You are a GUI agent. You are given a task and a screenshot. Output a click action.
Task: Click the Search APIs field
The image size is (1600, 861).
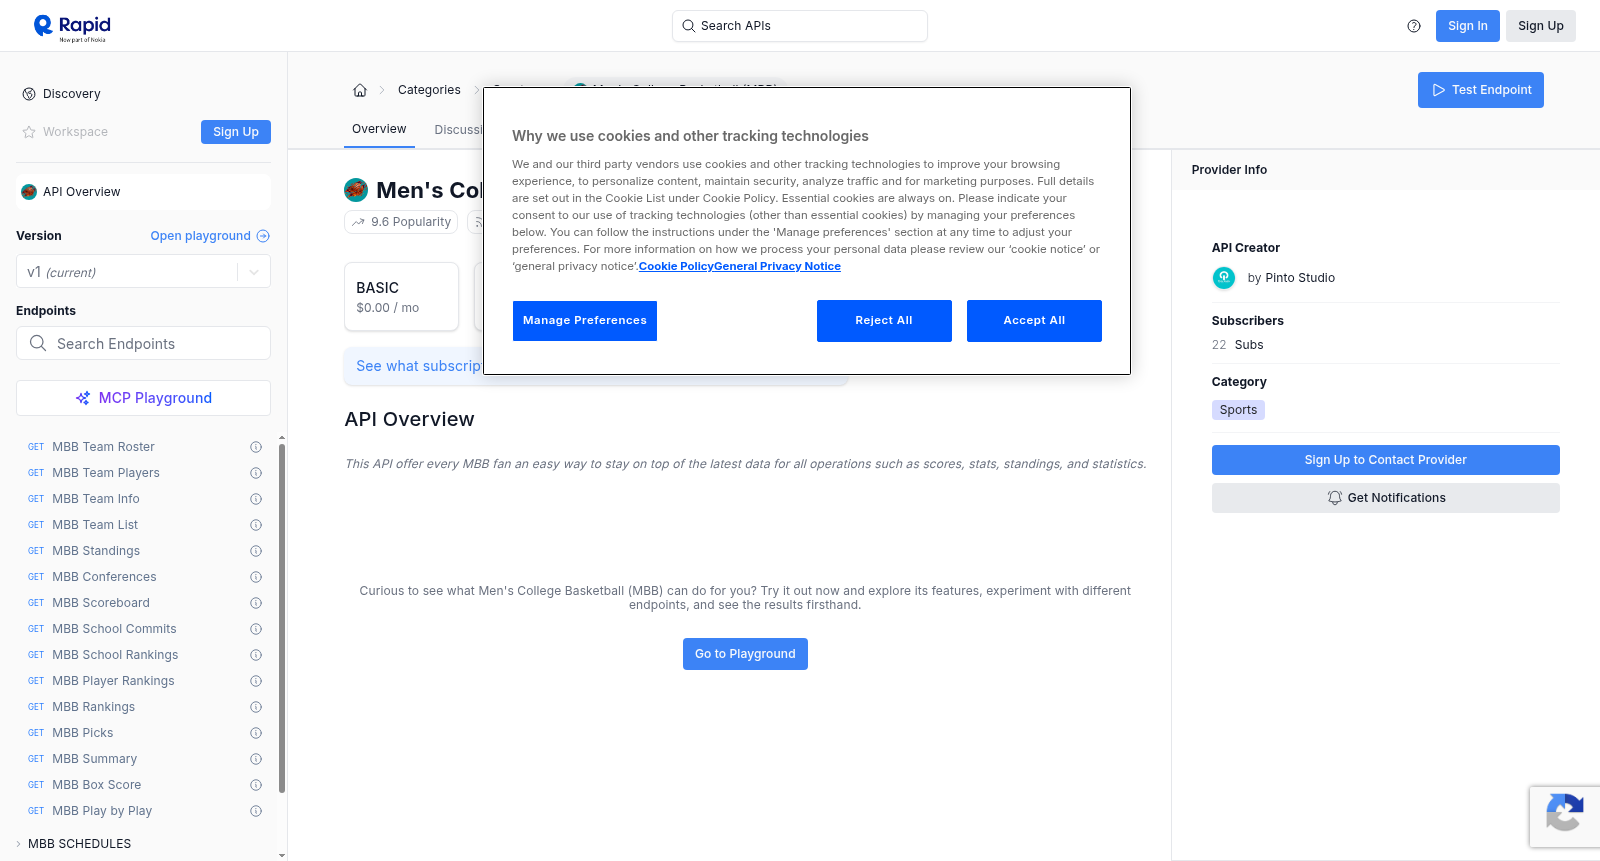(800, 26)
